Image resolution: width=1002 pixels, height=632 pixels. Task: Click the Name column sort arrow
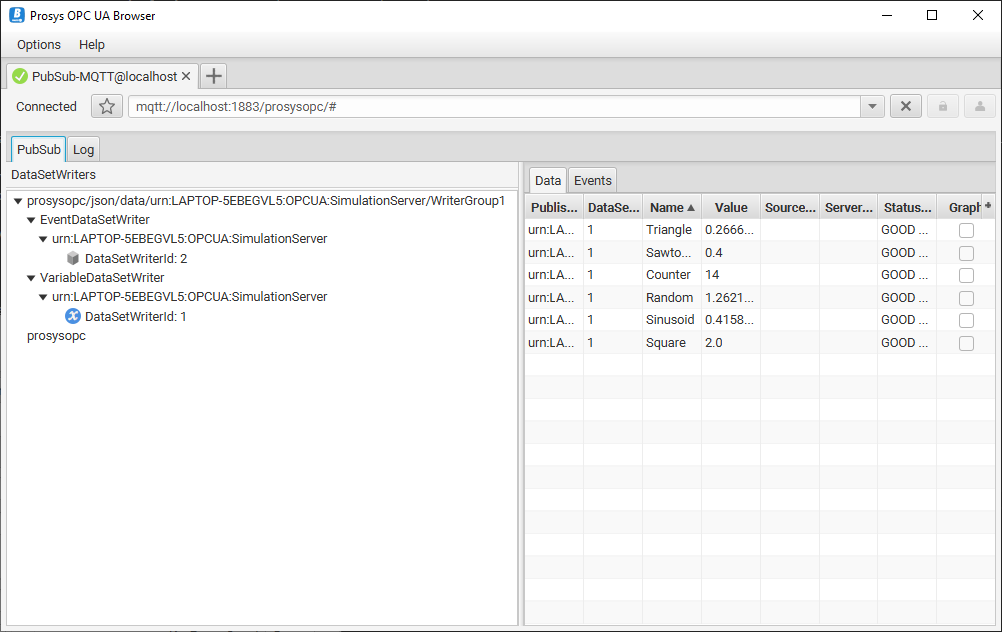tap(691, 208)
